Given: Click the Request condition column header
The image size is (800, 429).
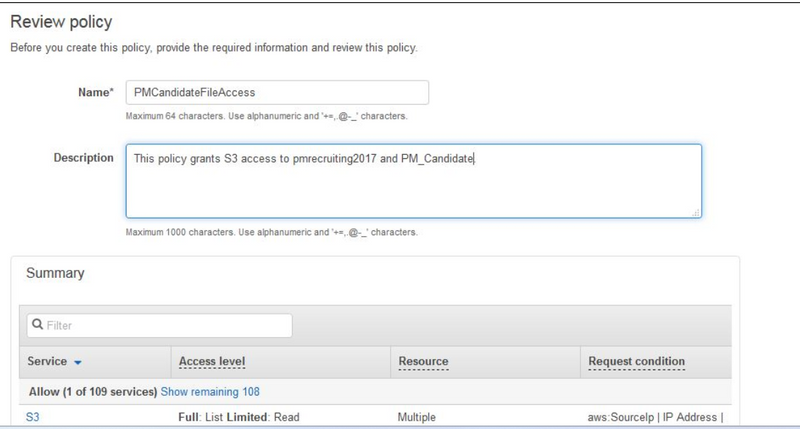Looking at the screenshot, I should (x=636, y=361).
